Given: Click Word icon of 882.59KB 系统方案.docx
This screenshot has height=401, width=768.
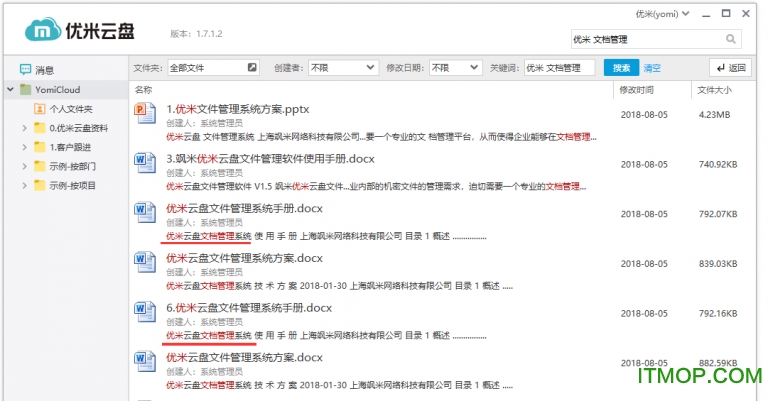Looking at the screenshot, I should coord(145,361).
